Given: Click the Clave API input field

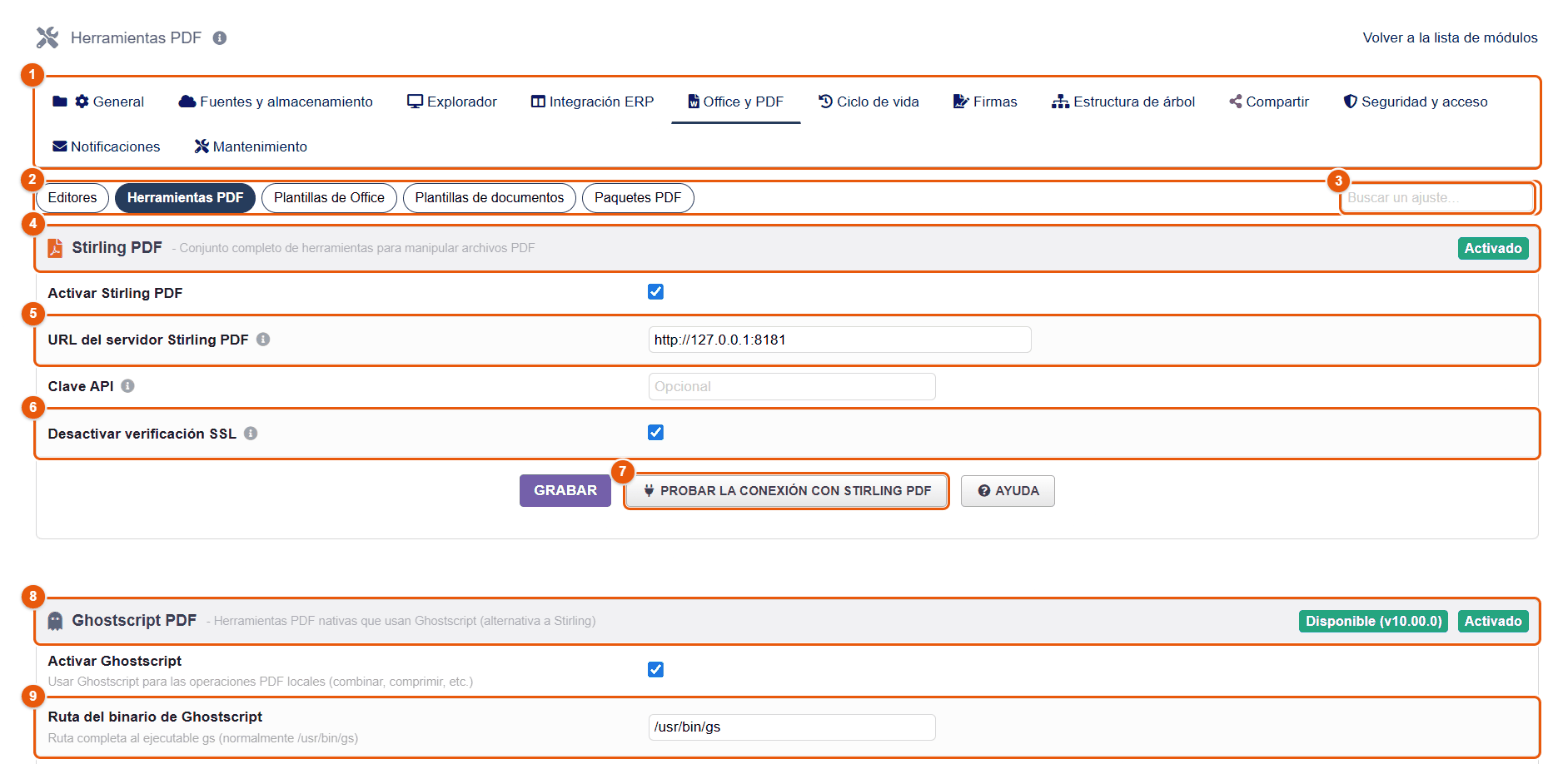Looking at the screenshot, I should [792, 386].
